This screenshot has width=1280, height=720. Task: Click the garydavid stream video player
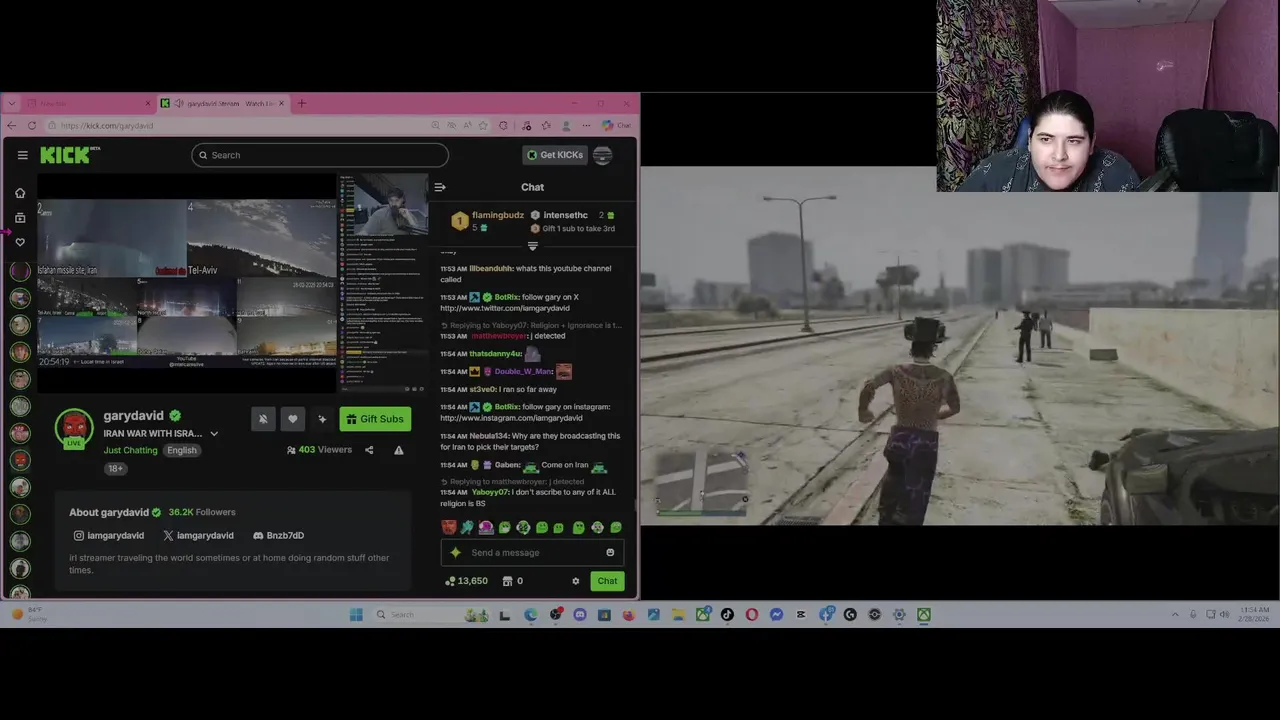coord(232,284)
